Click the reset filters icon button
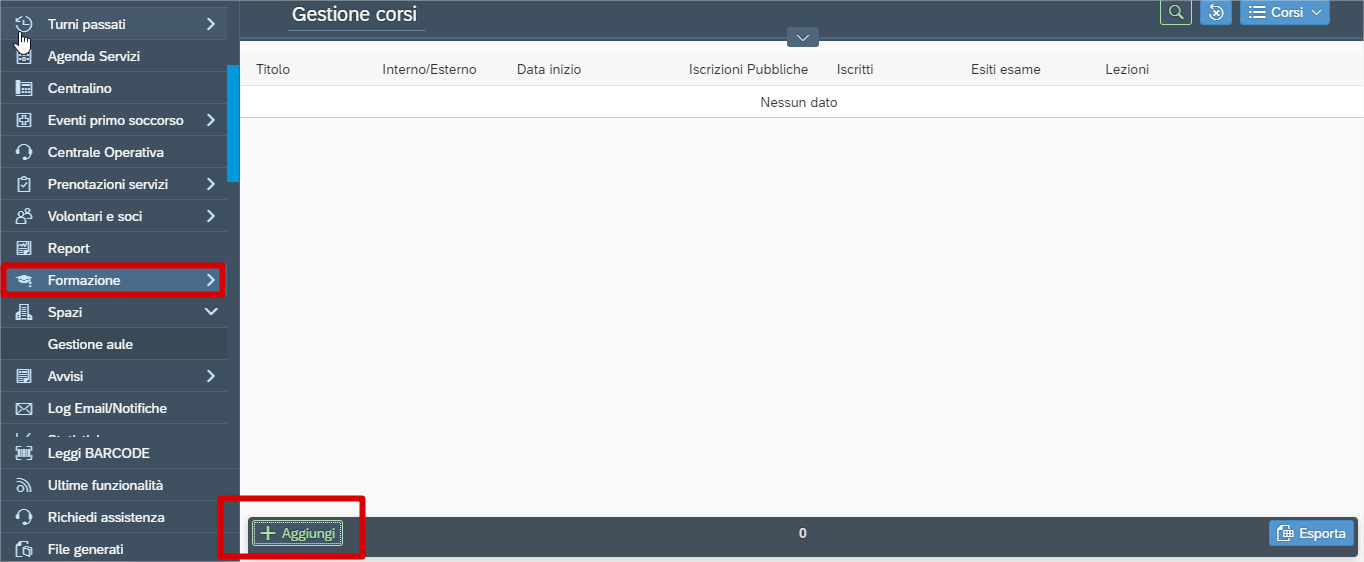This screenshot has width=1364, height=562. click(1215, 12)
